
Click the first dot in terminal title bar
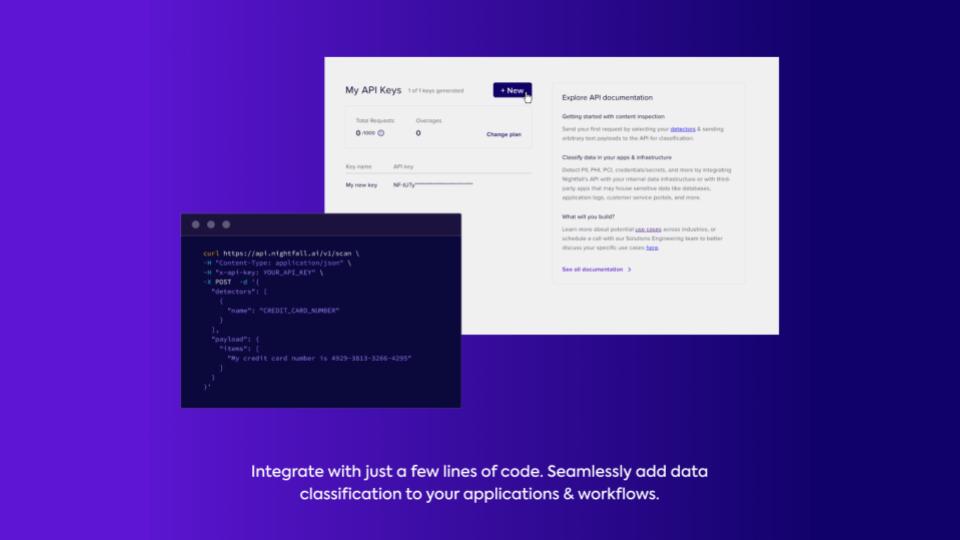[x=196, y=225]
